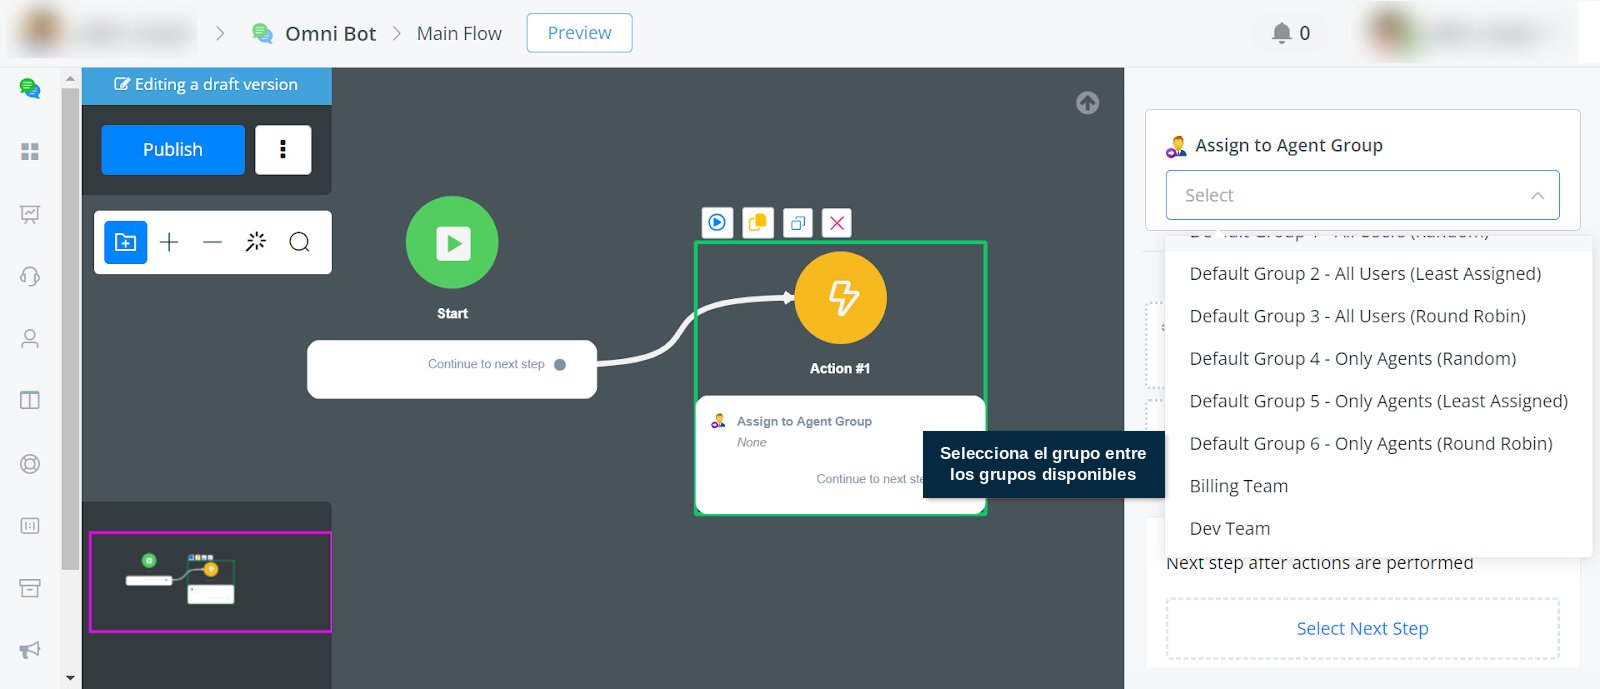Open the list panel icon in sidebar

pos(30,526)
